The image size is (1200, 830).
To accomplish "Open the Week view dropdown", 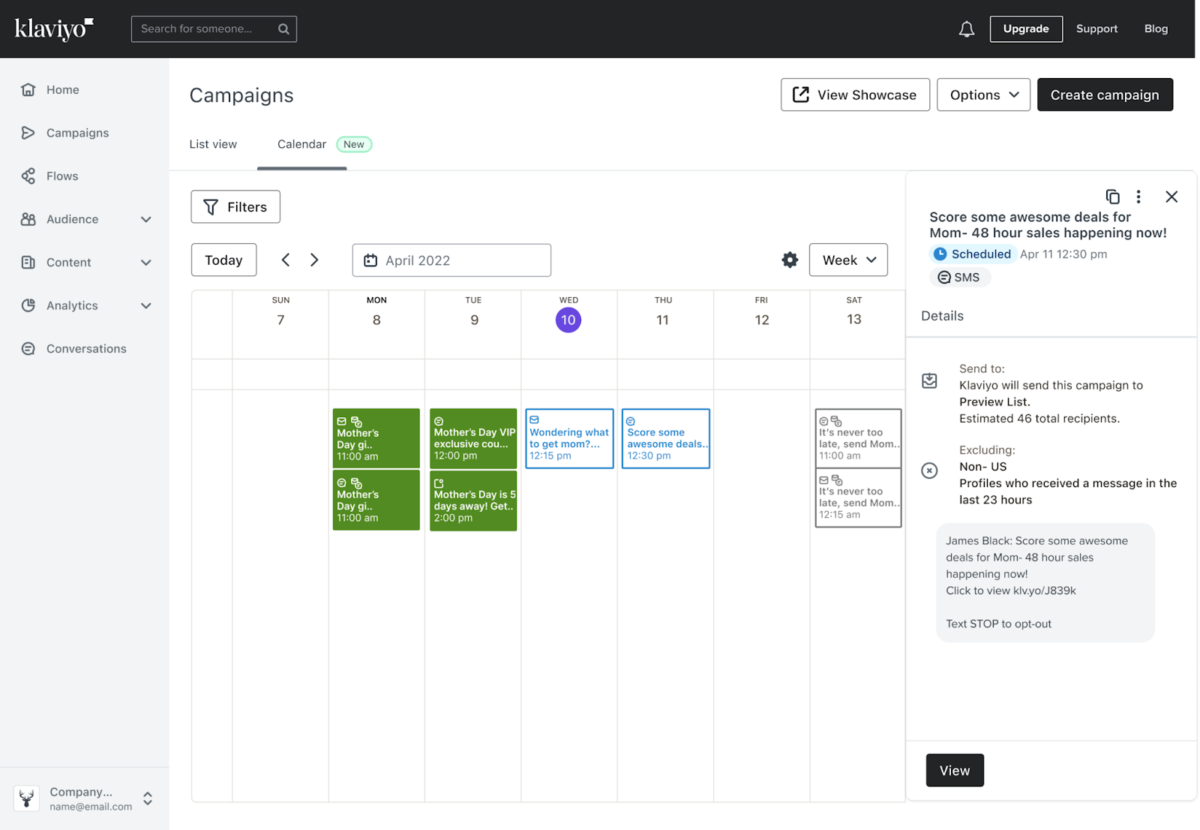I will [x=848, y=259].
